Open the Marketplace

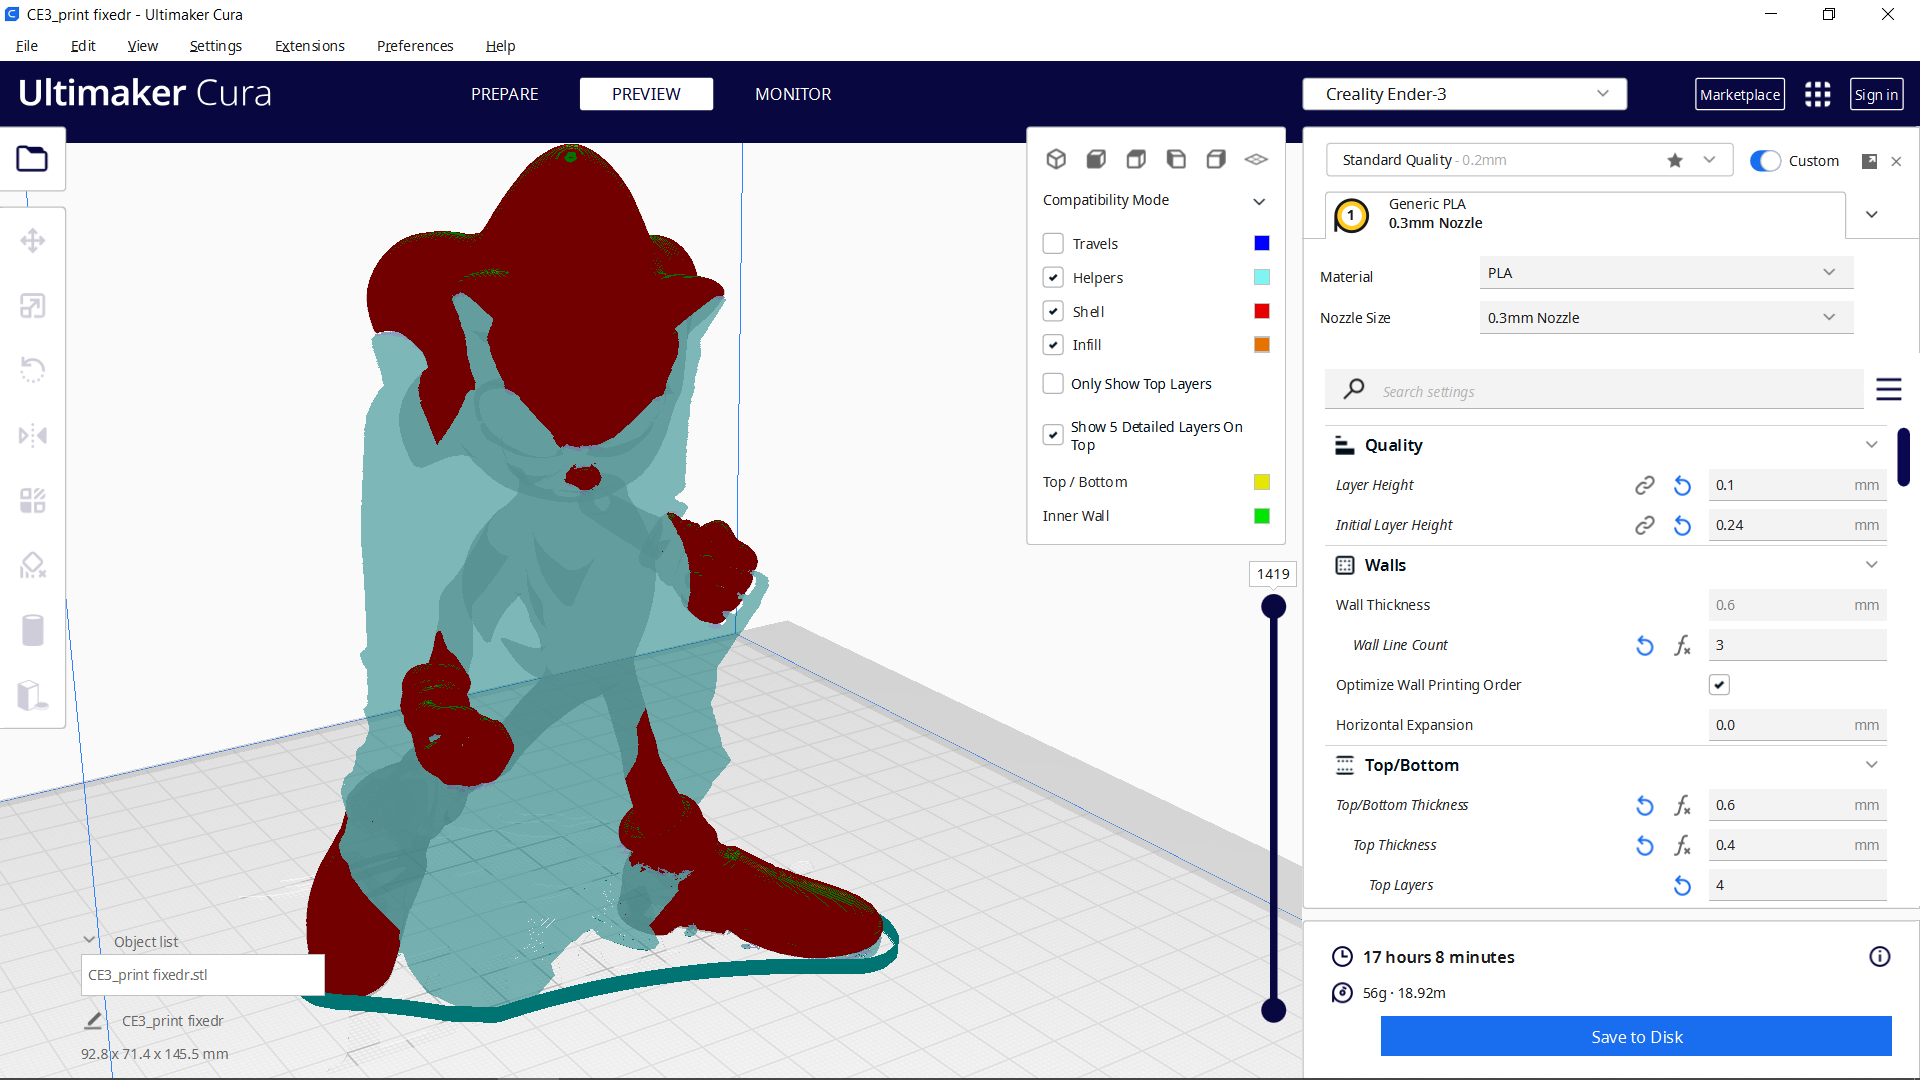click(1740, 94)
